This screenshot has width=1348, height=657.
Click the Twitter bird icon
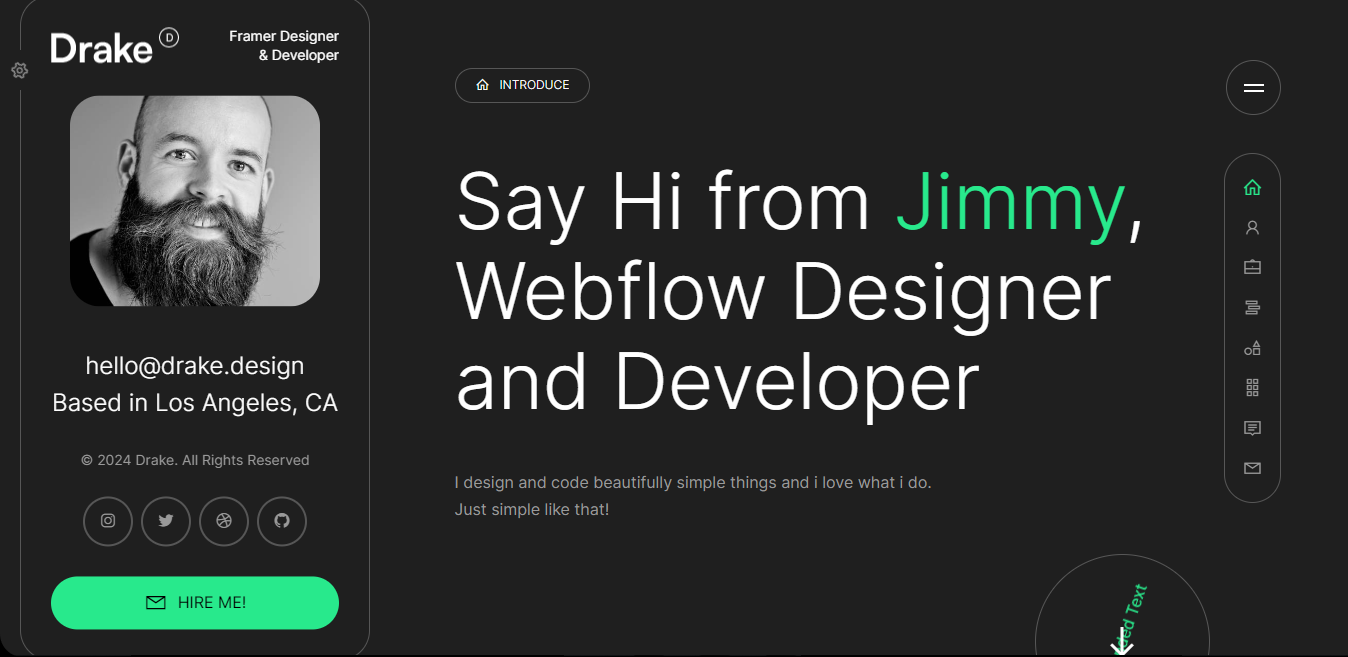pos(165,521)
